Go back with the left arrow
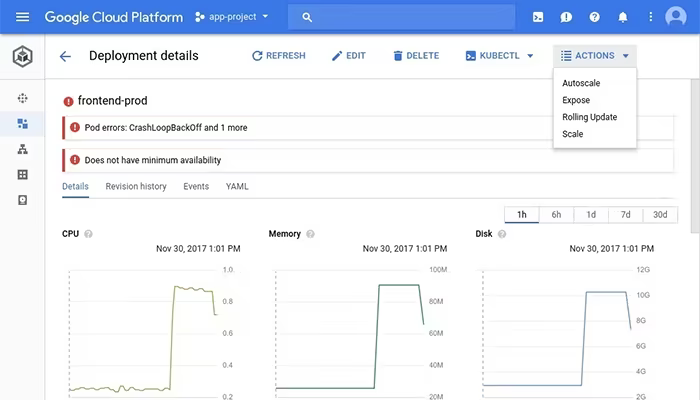The width and height of the screenshot is (700, 400). (65, 56)
